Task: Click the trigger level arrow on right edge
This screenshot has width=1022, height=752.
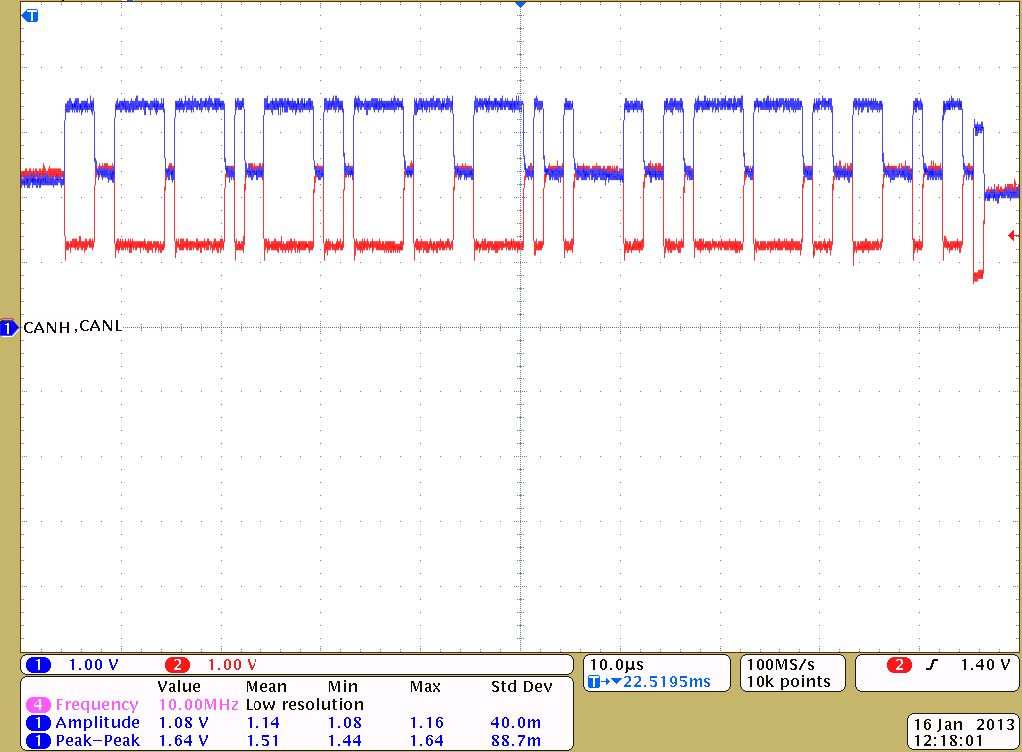Action: click(x=1013, y=235)
